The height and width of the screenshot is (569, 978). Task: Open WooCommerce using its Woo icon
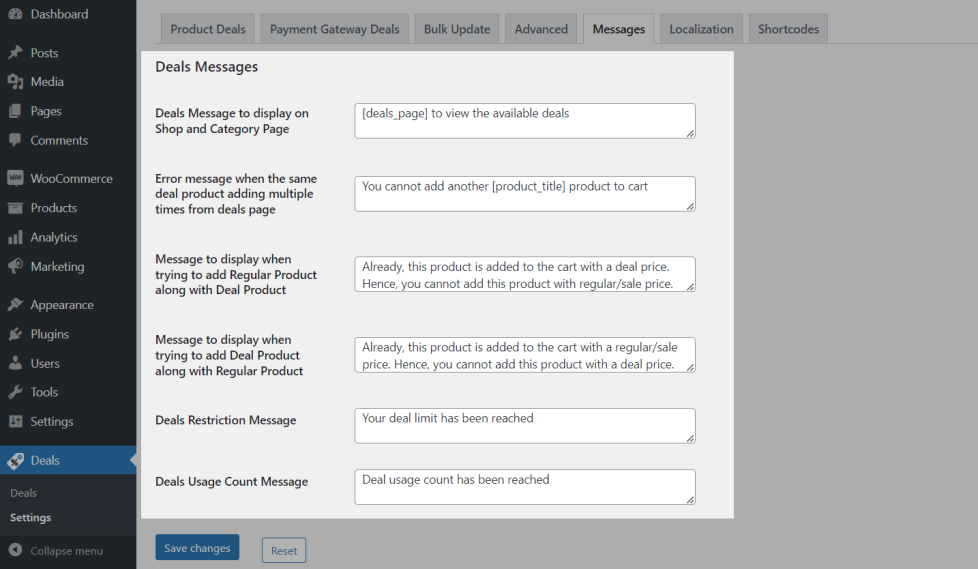tap(15, 179)
